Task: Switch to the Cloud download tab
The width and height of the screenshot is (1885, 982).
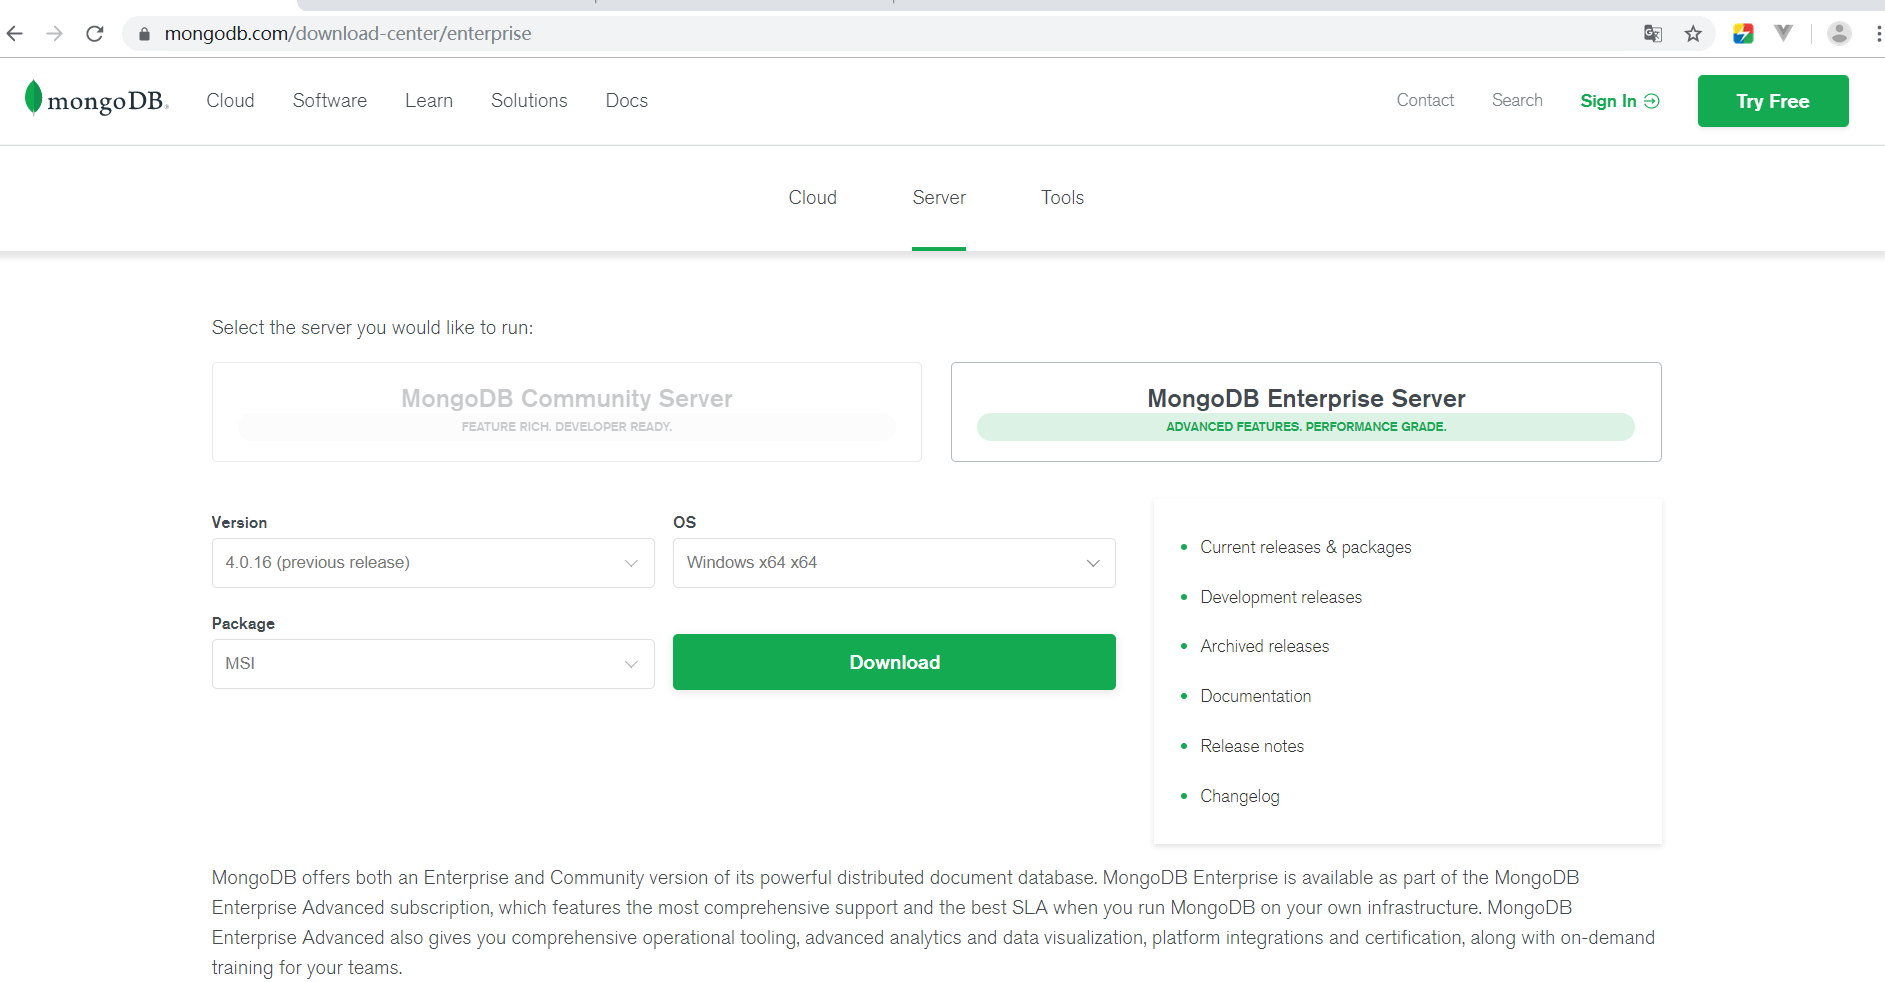Action: [812, 198]
